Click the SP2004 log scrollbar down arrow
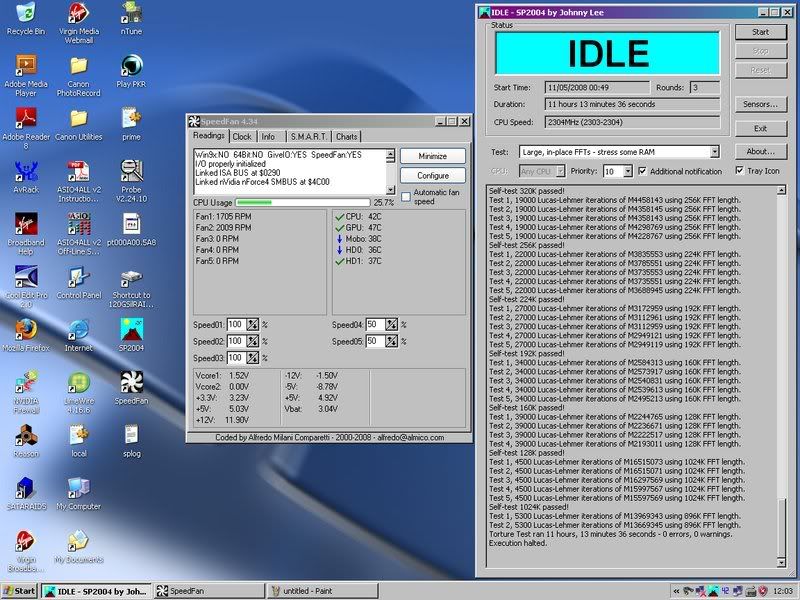 coord(781,562)
